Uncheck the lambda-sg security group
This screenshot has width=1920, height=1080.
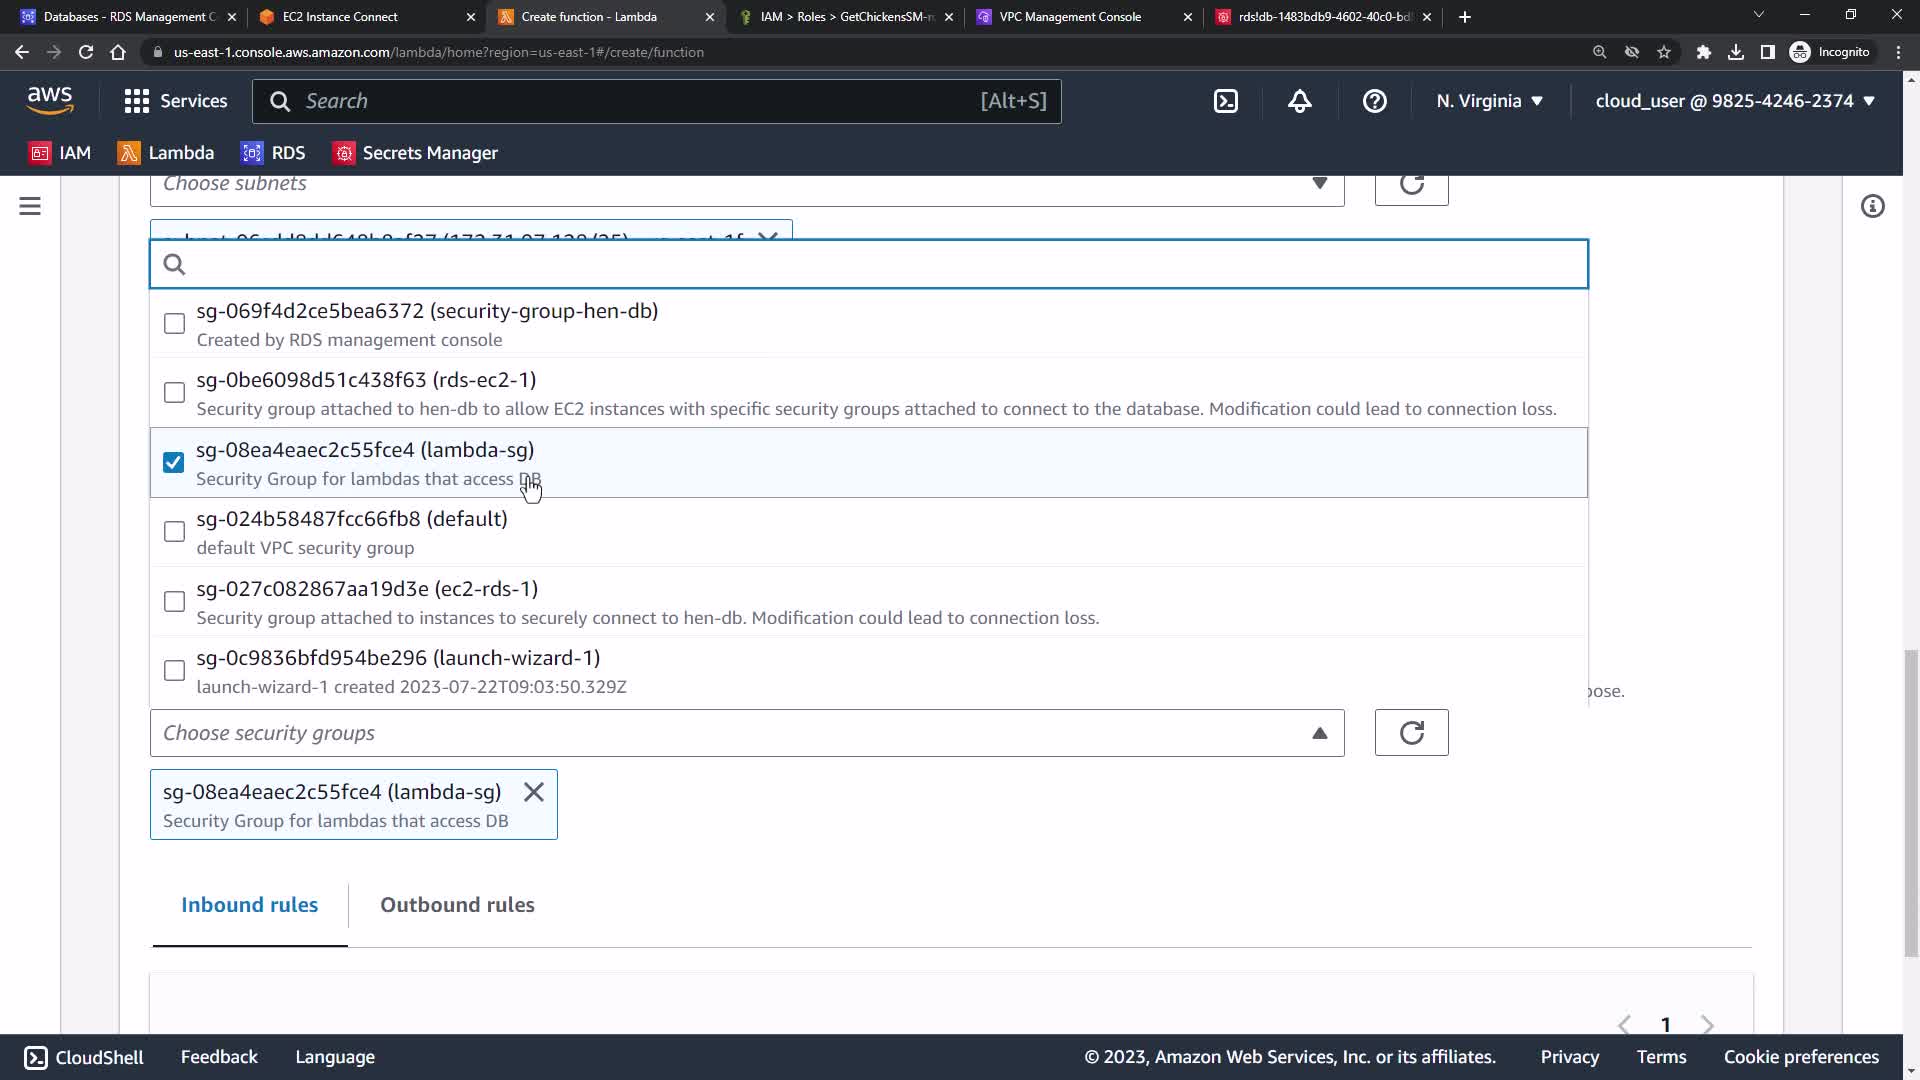[x=174, y=462]
